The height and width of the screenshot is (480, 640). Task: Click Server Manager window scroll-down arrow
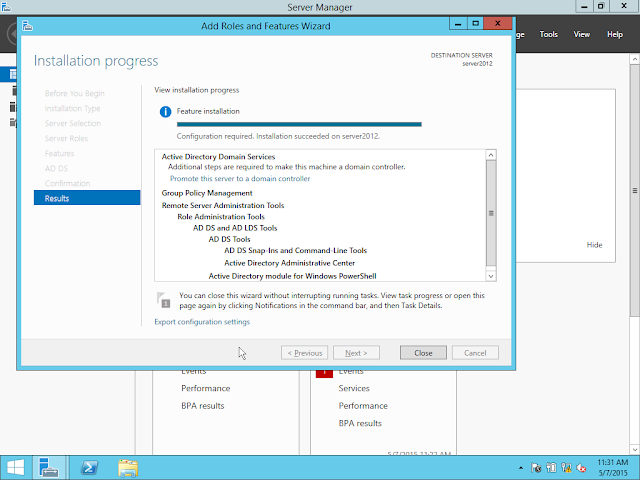[635, 449]
